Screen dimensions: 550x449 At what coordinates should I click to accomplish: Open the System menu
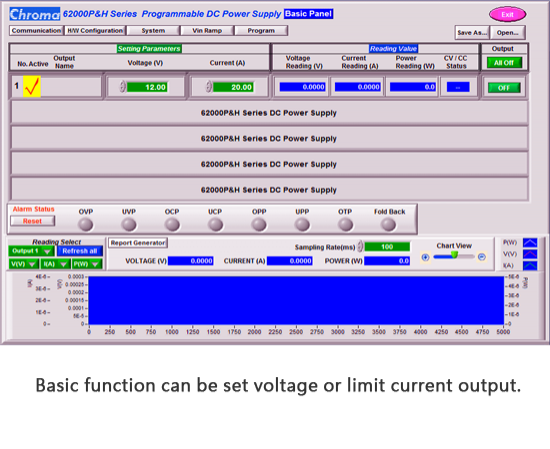tap(153, 31)
